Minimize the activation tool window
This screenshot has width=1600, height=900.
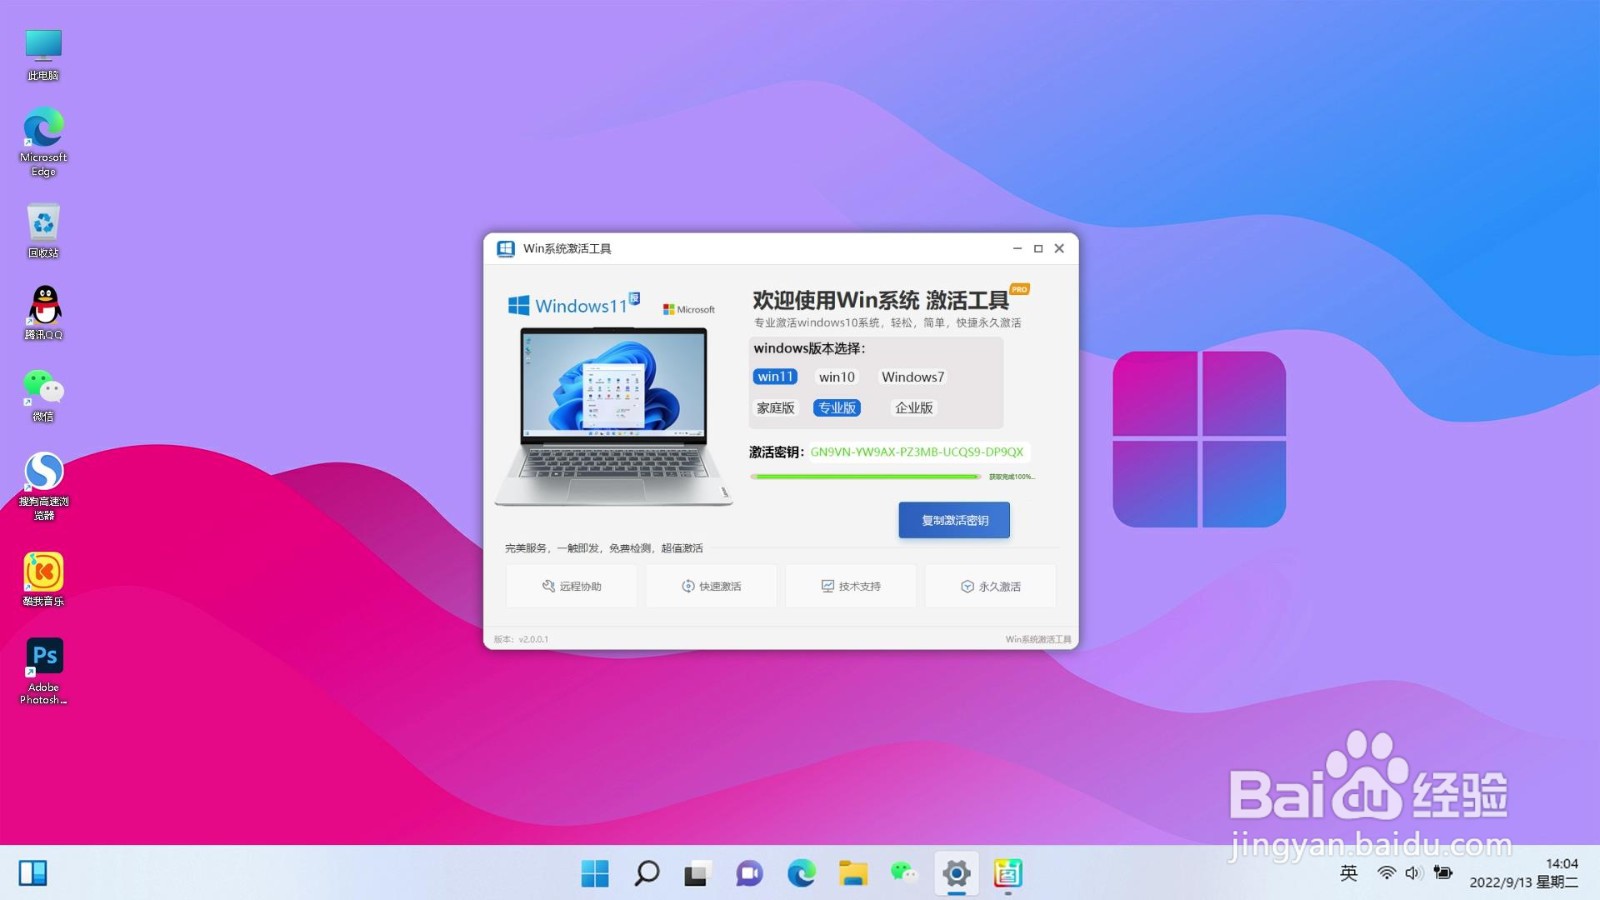point(1017,249)
